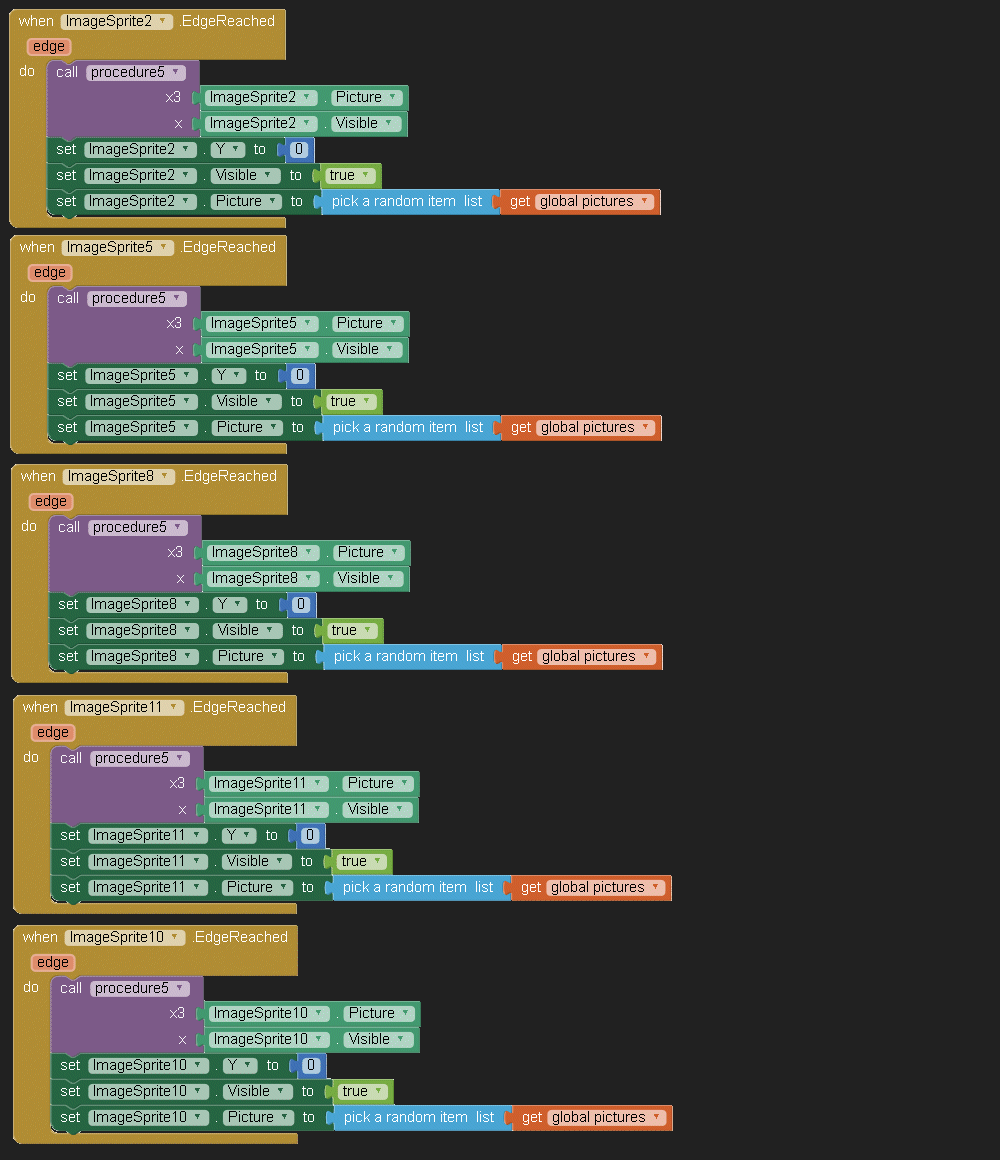Open Picture dropdown on x3 input of ImageSprite2 call
The width and height of the screenshot is (1000, 1160).
point(392,98)
